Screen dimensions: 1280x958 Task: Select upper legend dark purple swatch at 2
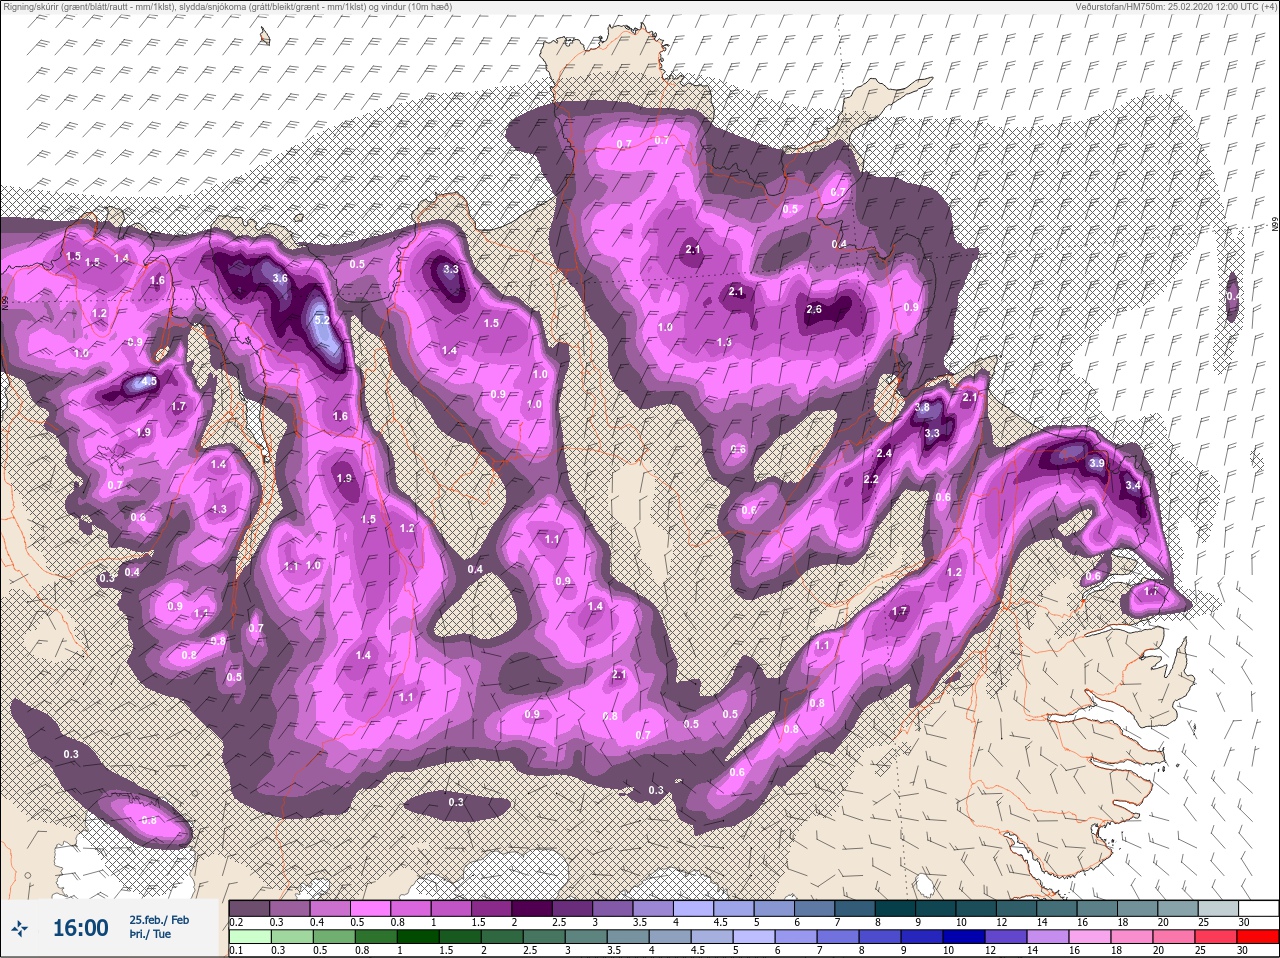(x=534, y=908)
